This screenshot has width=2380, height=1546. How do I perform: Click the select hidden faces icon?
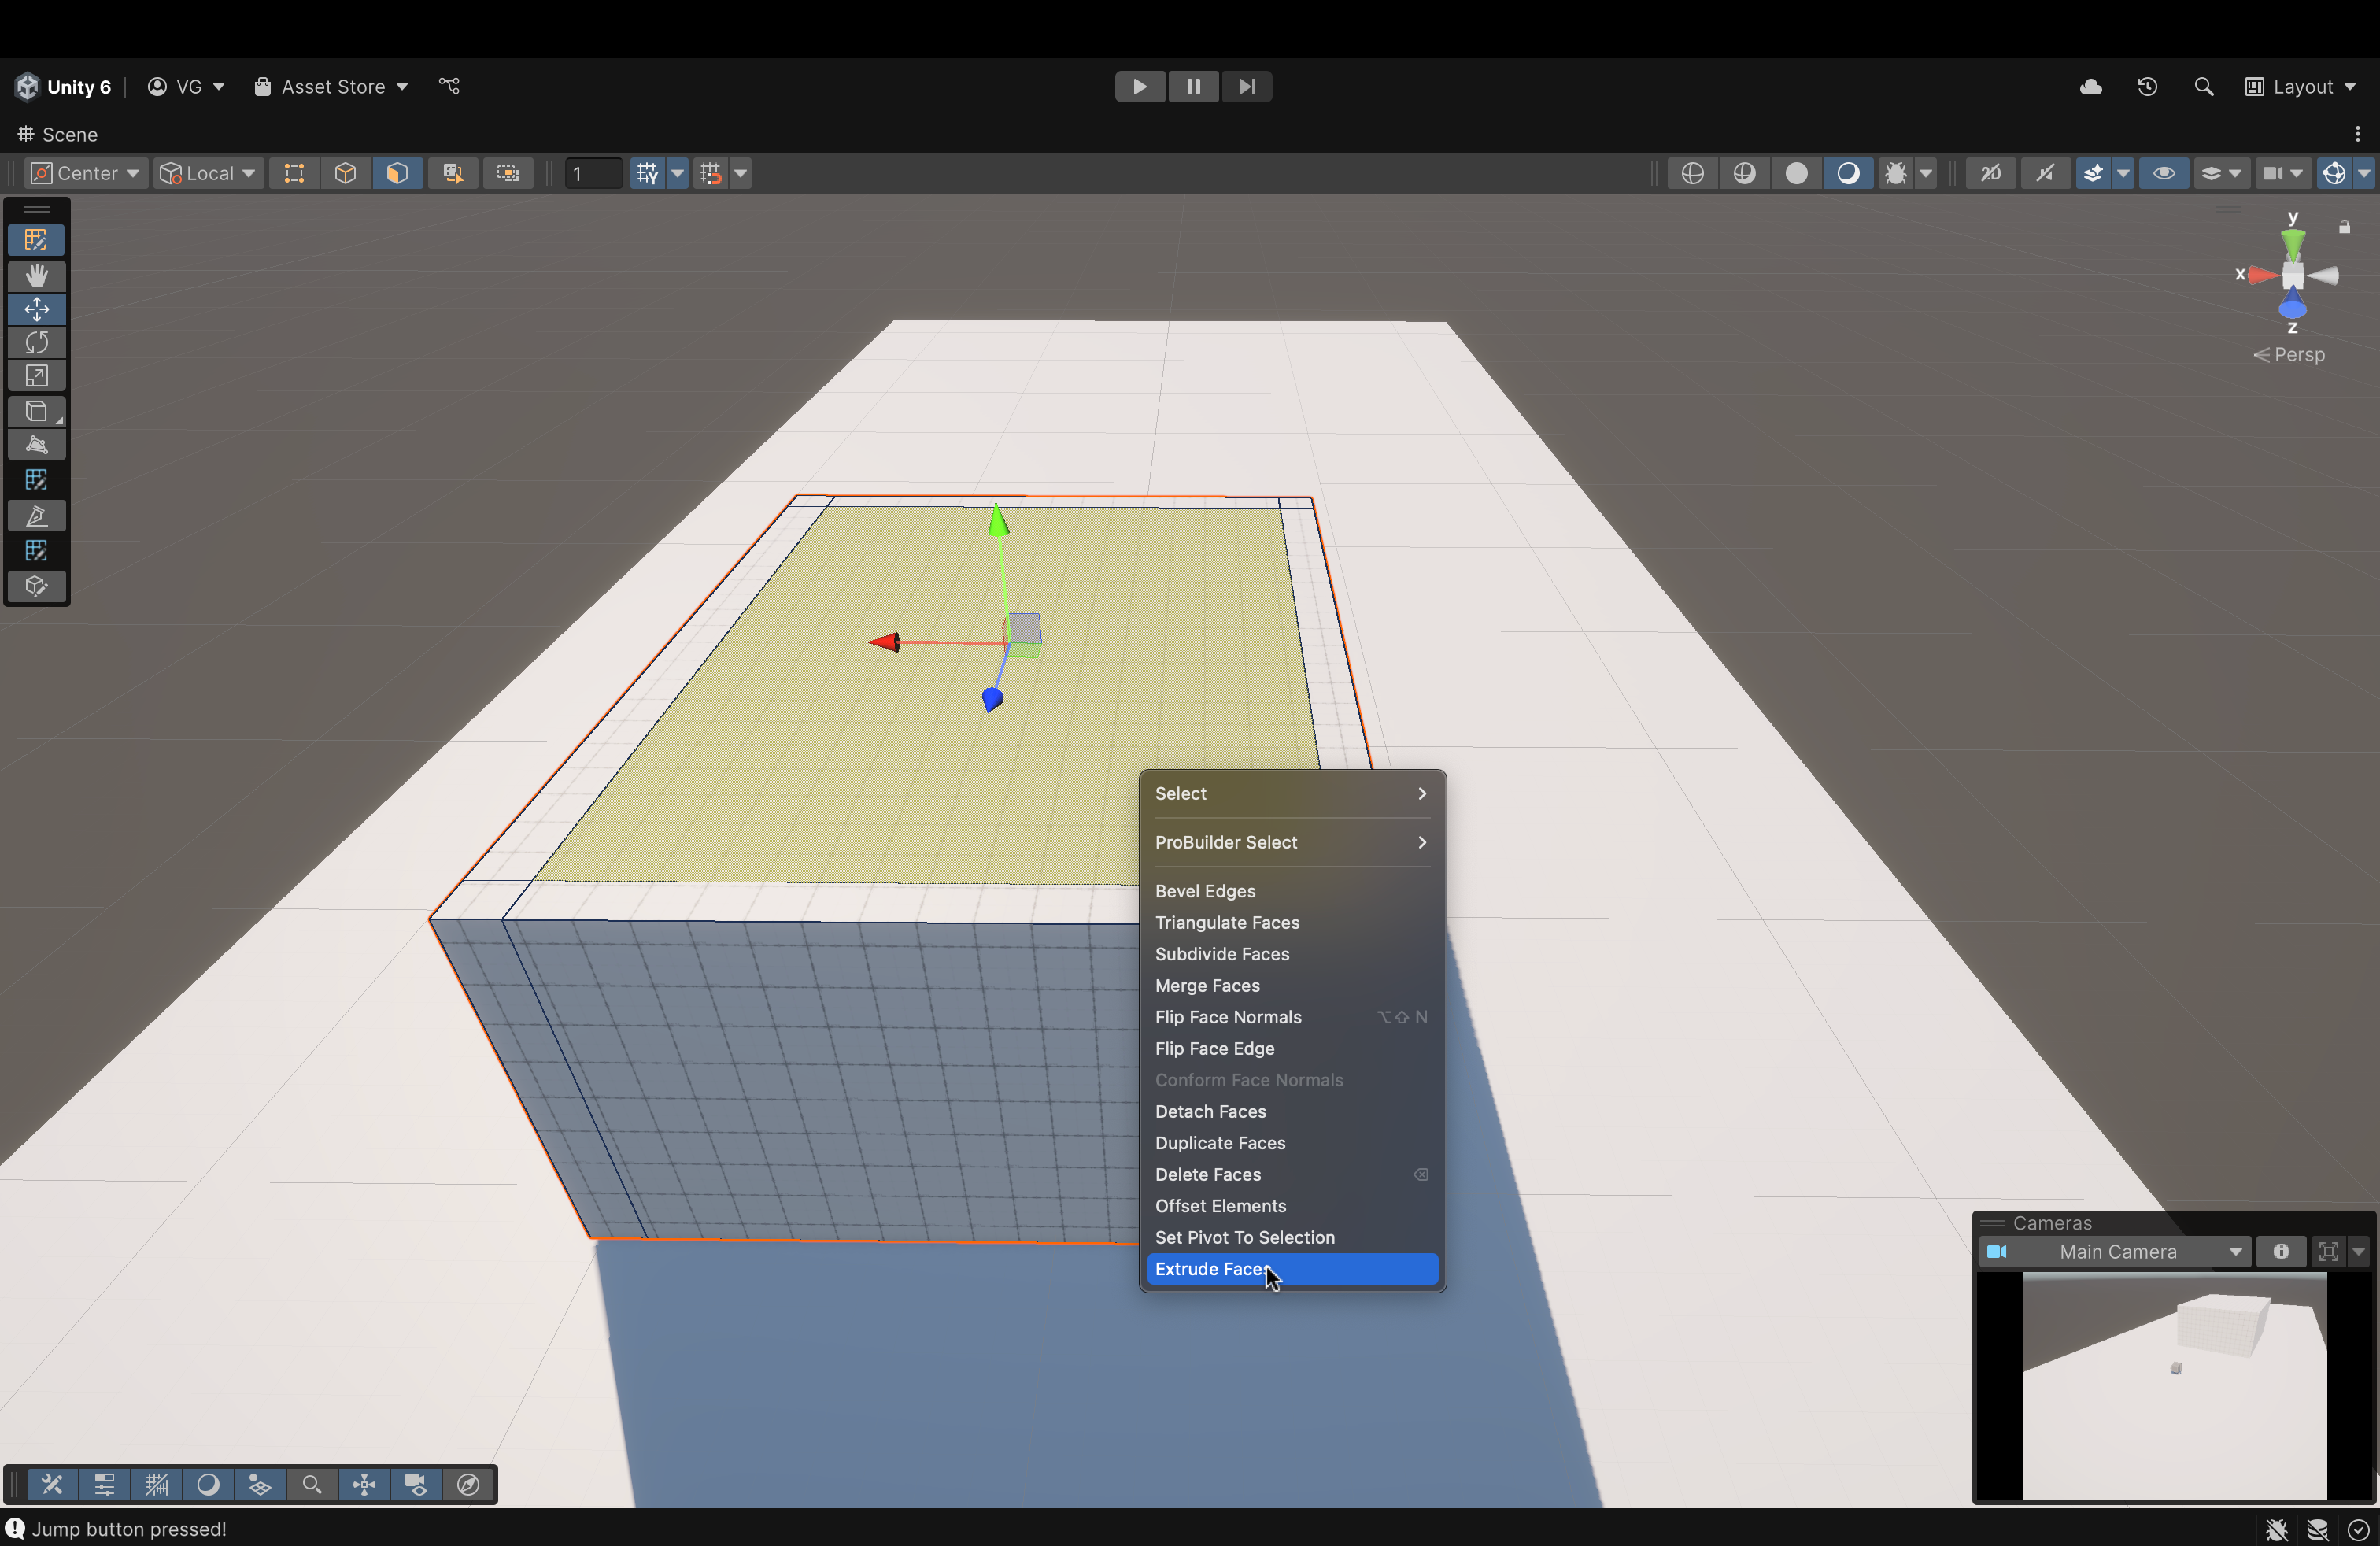tap(453, 173)
